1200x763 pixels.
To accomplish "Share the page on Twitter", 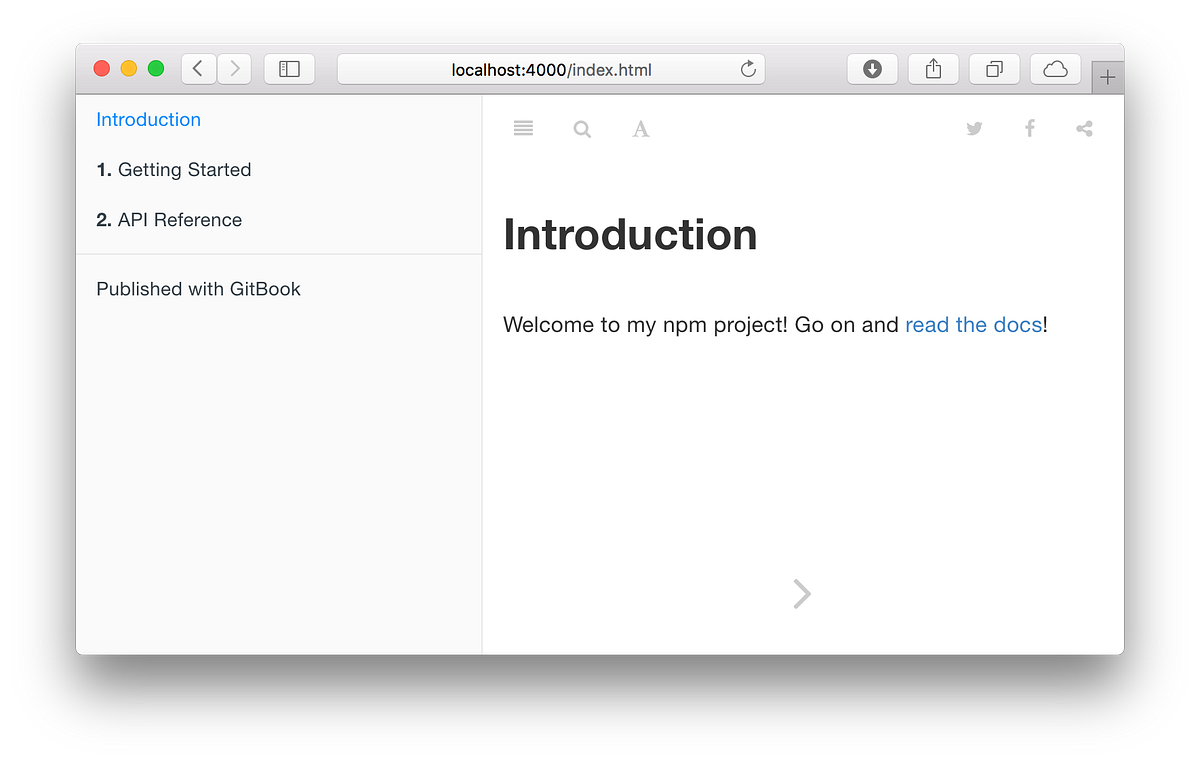I will [x=974, y=128].
